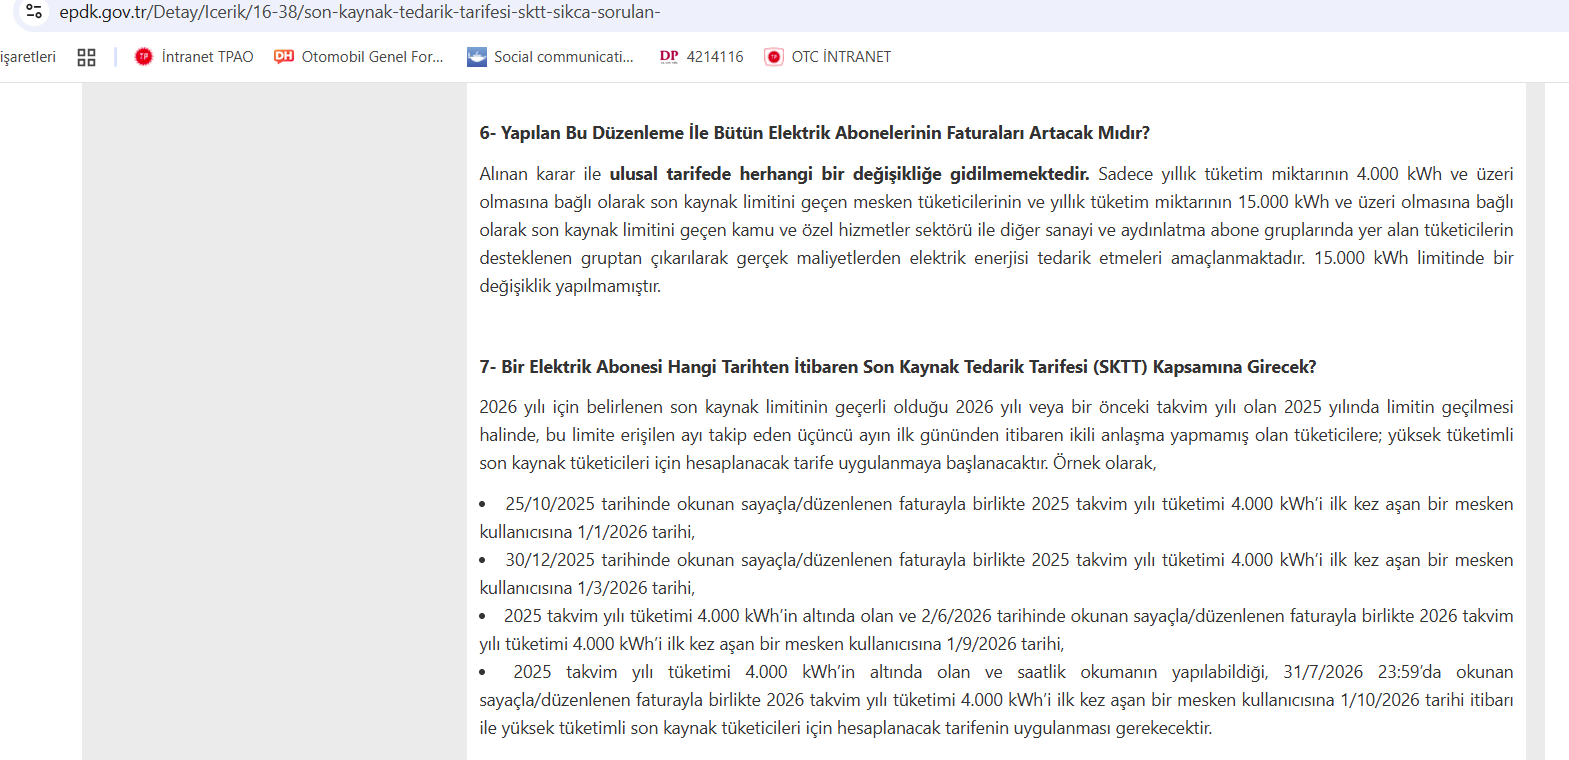Click the red İntranet TPAO favicon
The image size is (1569, 760).
click(144, 57)
